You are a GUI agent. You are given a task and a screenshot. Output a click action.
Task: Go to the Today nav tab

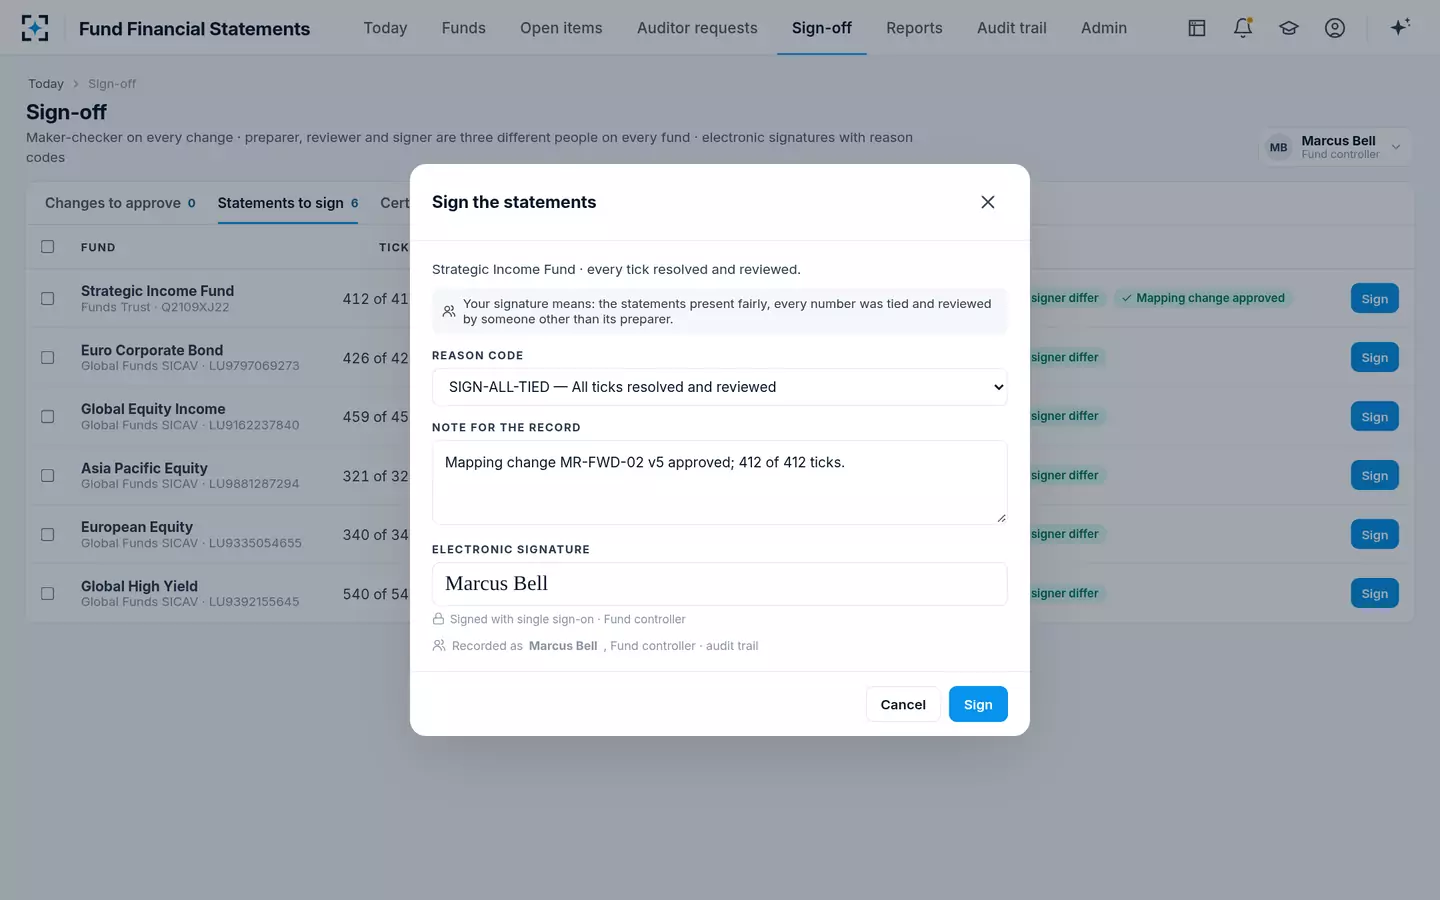[385, 28]
